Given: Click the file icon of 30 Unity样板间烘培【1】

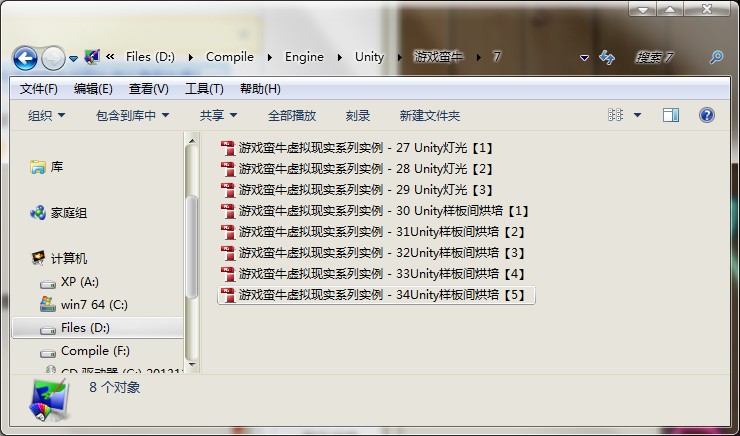Looking at the screenshot, I should click(x=228, y=211).
